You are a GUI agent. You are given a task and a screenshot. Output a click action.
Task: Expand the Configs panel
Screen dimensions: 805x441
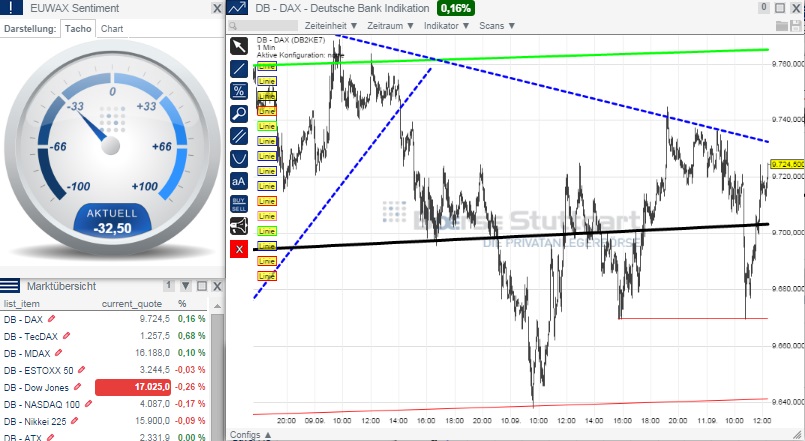[x=251, y=435]
